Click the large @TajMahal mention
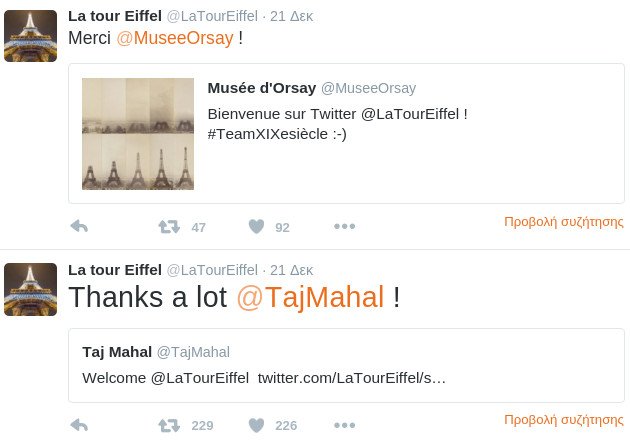The image size is (630, 441). [x=310, y=297]
